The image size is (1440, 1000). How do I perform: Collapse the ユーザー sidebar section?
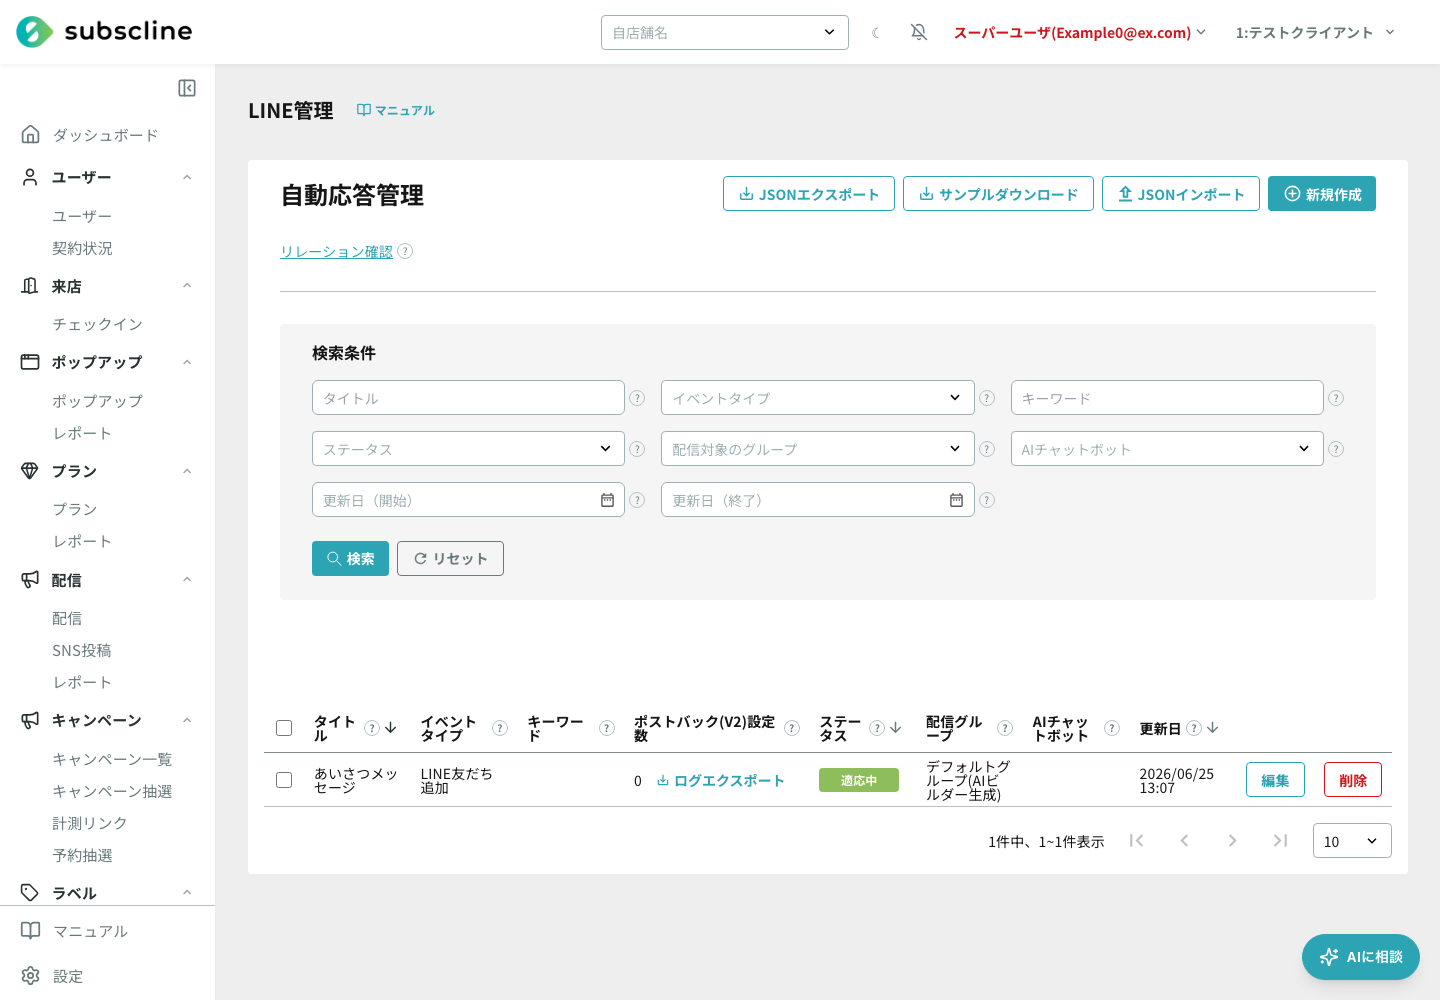point(187,177)
